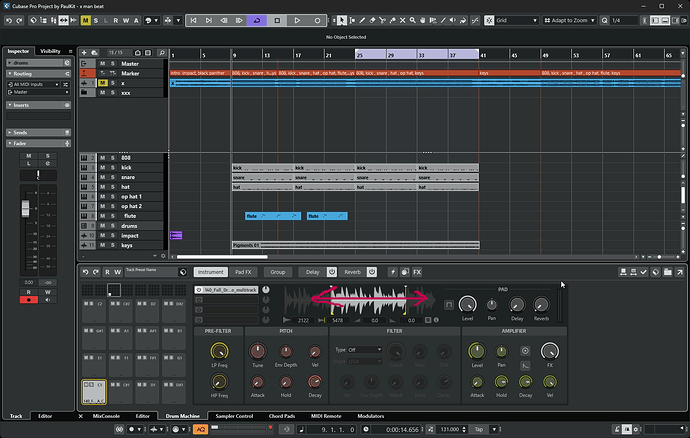Undo last action in top toolbar
Viewport: 690px width, 438px height.
point(9,20)
